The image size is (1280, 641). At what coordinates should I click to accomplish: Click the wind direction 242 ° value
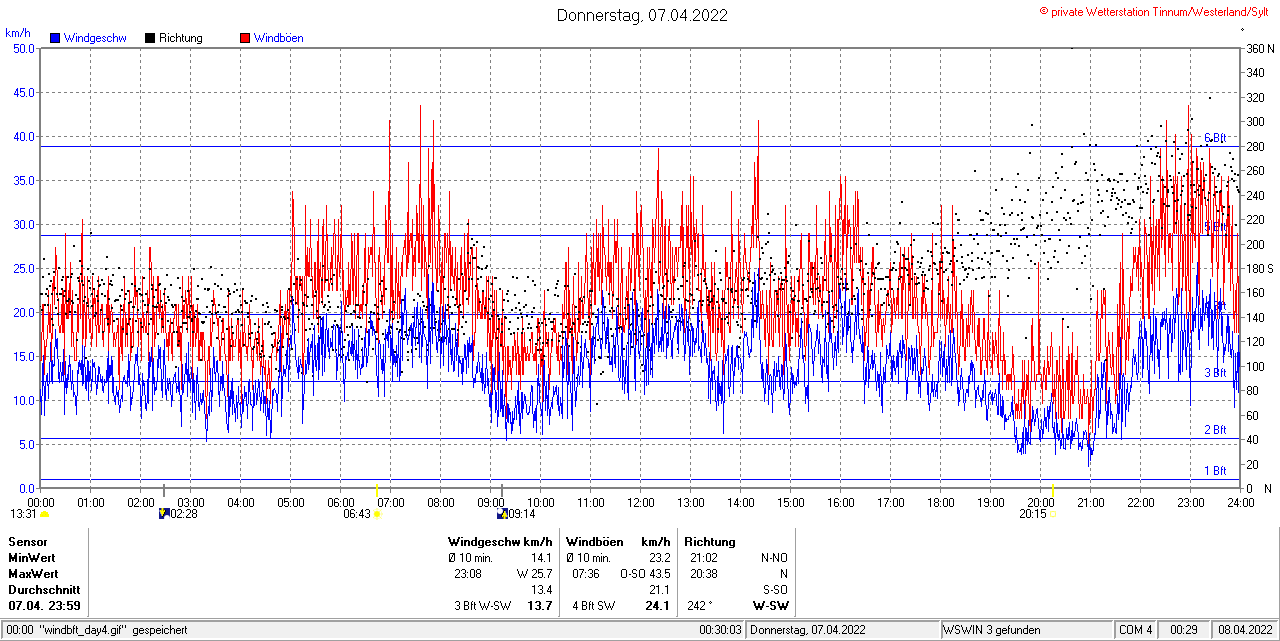pyautogui.click(x=698, y=606)
